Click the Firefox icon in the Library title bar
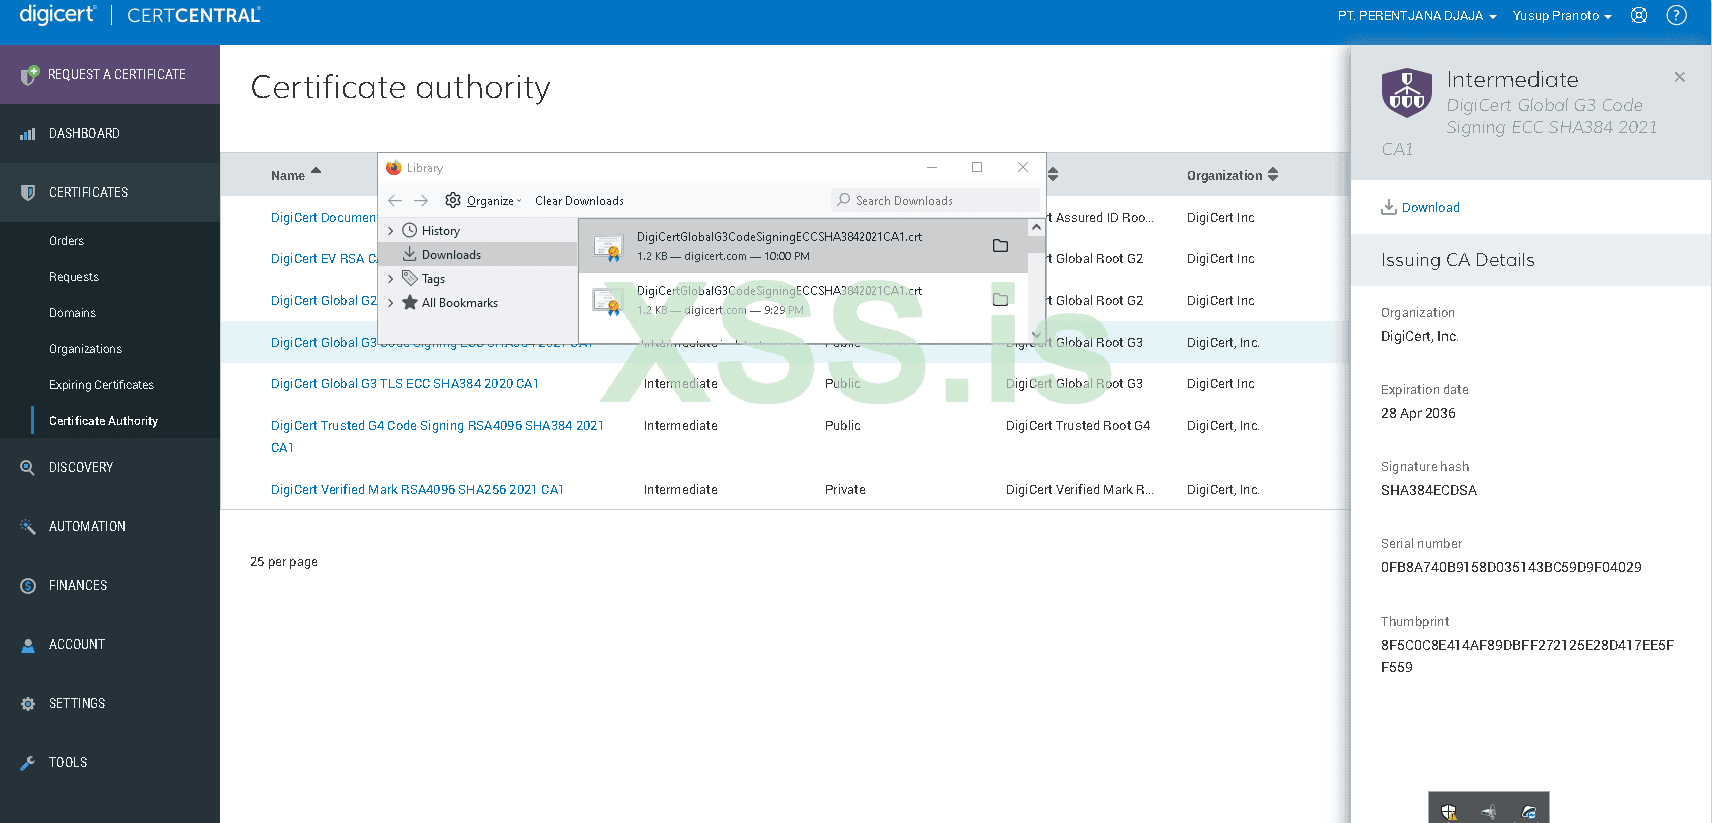 tap(394, 168)
